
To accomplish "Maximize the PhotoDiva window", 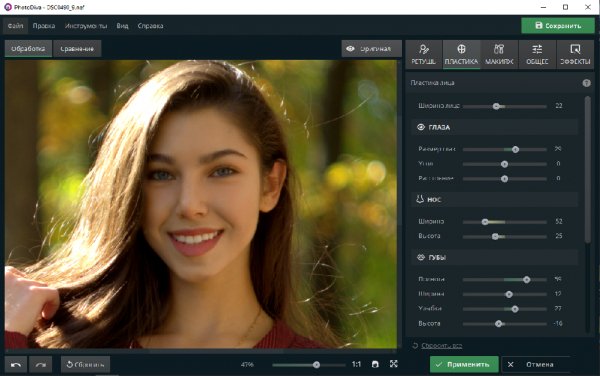I will (566, 7).
